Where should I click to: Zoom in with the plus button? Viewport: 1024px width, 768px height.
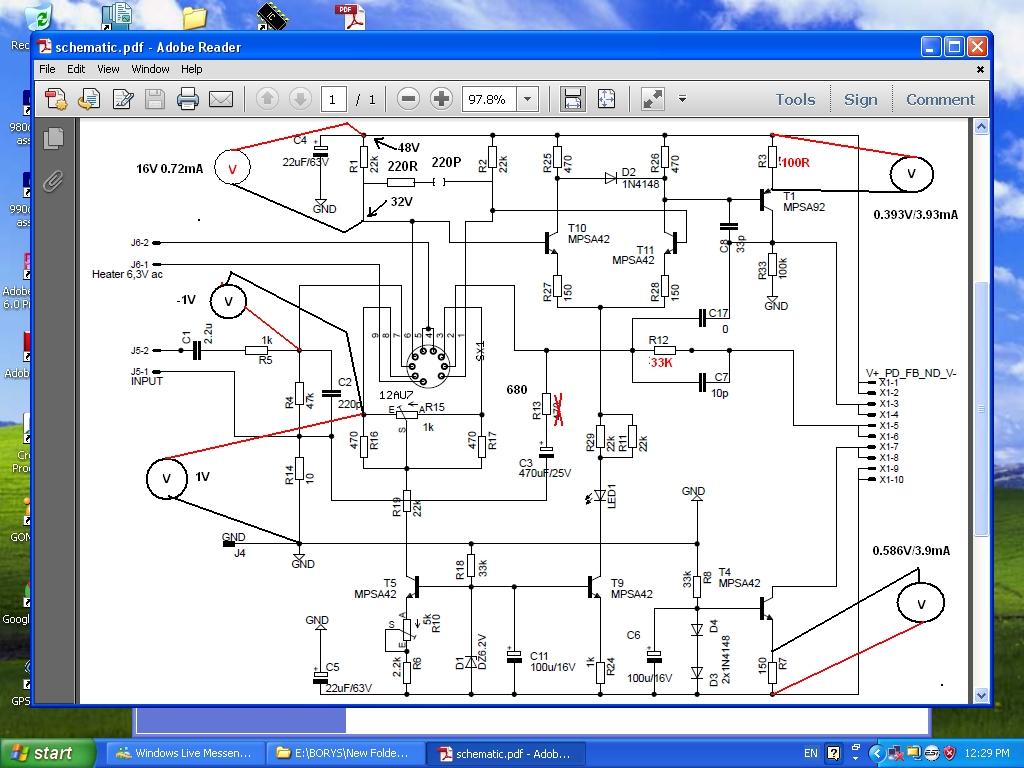441,99
